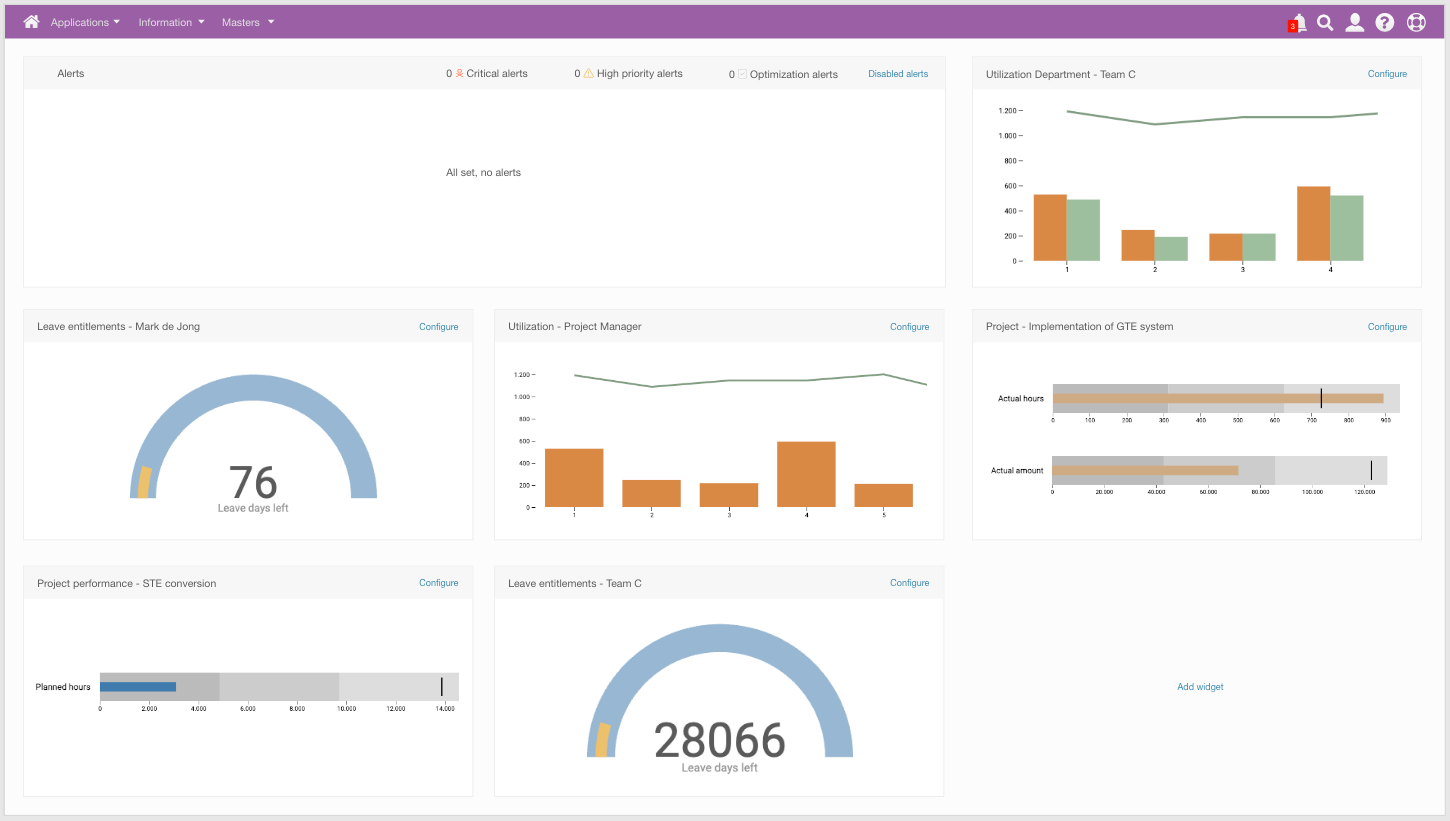Click the Alerts panel title
Viewport: 1450px width, 821px height.
pyautogui.click(x=71, y=74)
